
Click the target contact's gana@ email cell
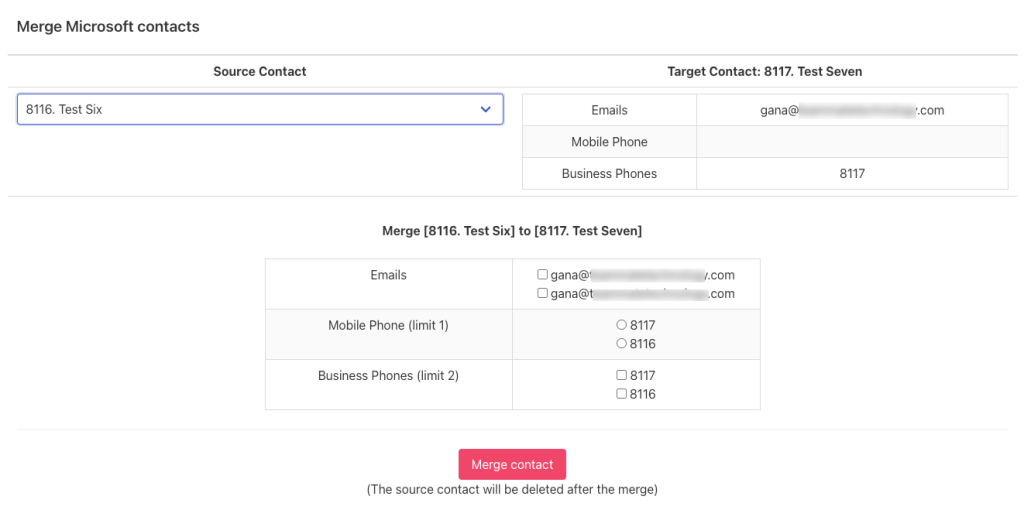click(x=852, y=110)
